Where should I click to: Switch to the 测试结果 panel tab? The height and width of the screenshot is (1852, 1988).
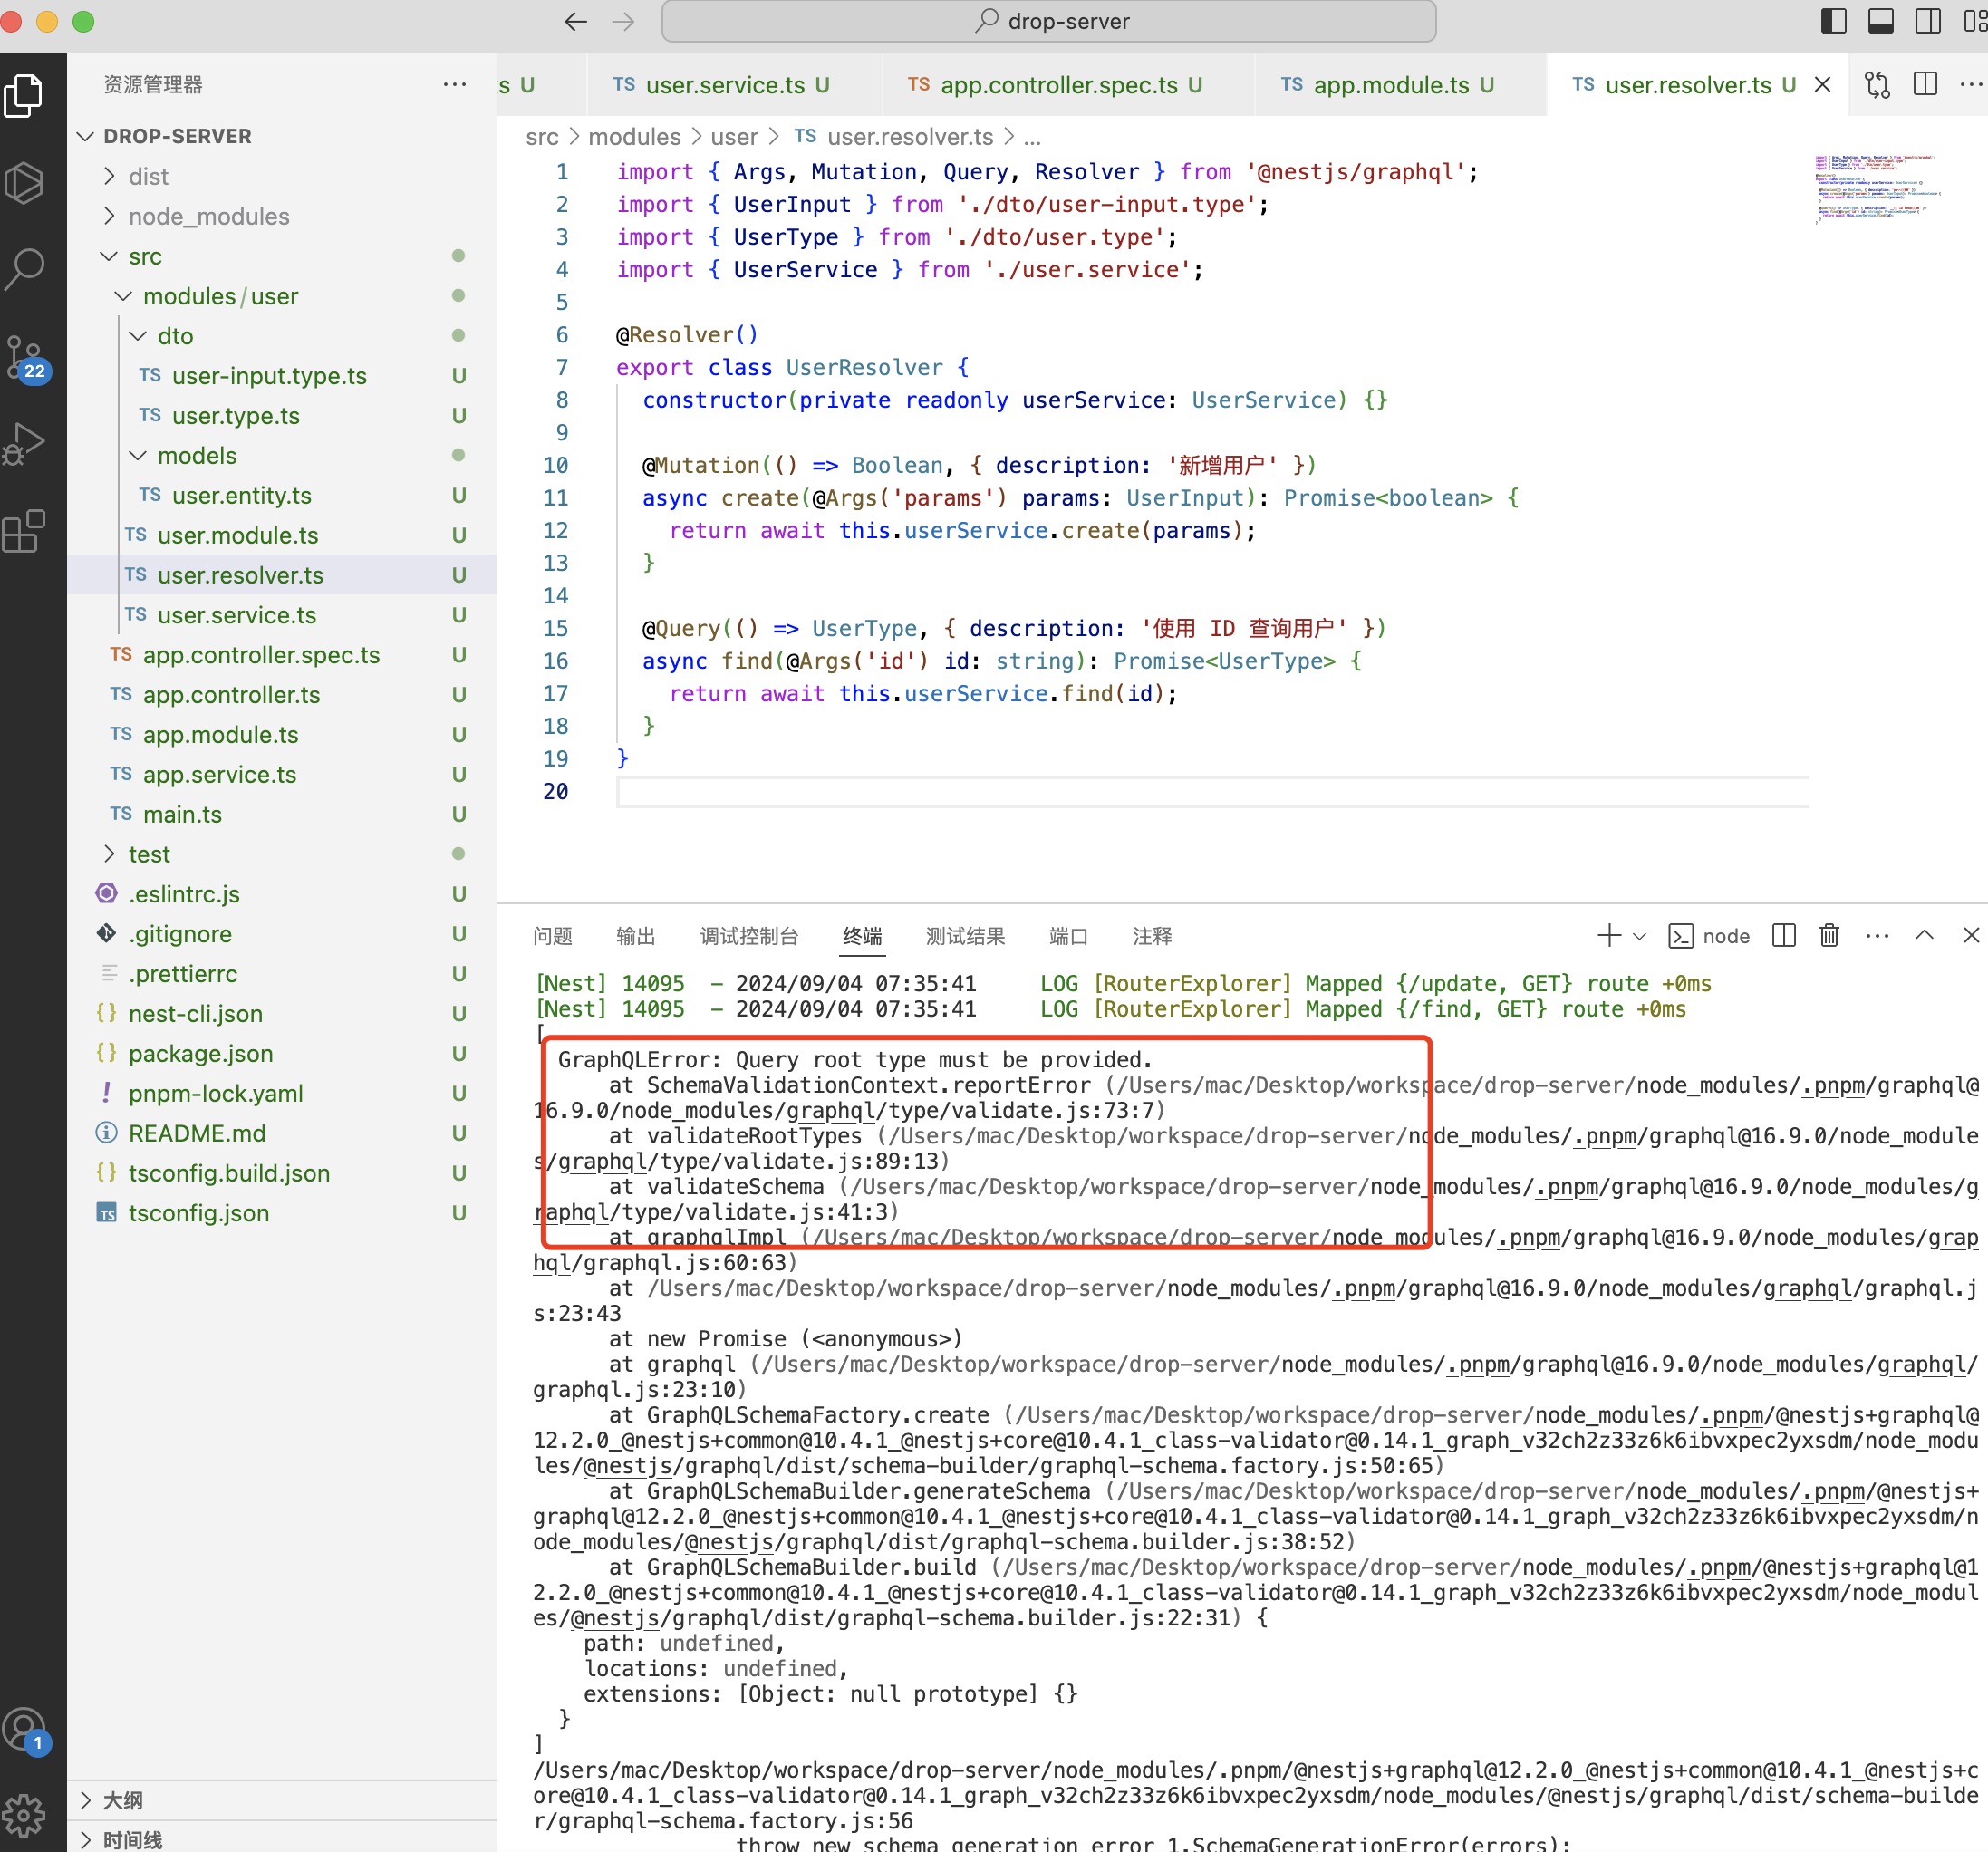click(965, 936)
